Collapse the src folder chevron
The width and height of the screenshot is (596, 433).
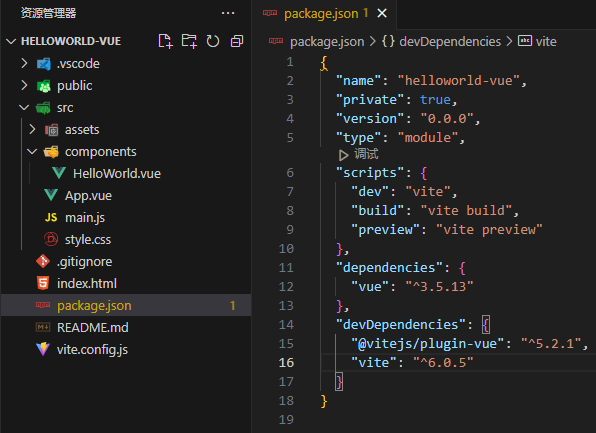click(24, 108)
